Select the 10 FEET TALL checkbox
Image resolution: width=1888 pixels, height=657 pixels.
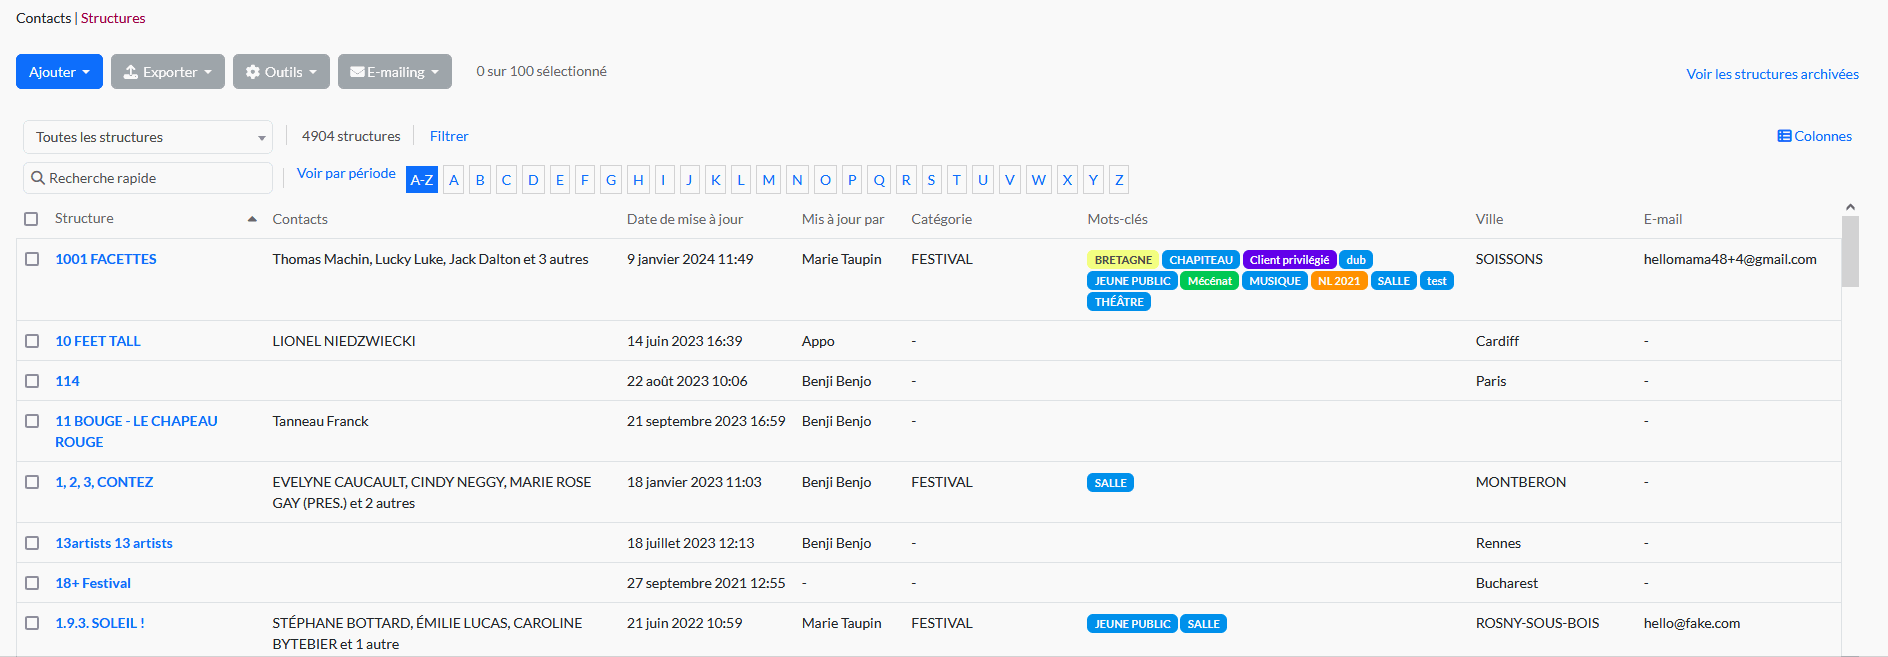[x=32, y=341]
